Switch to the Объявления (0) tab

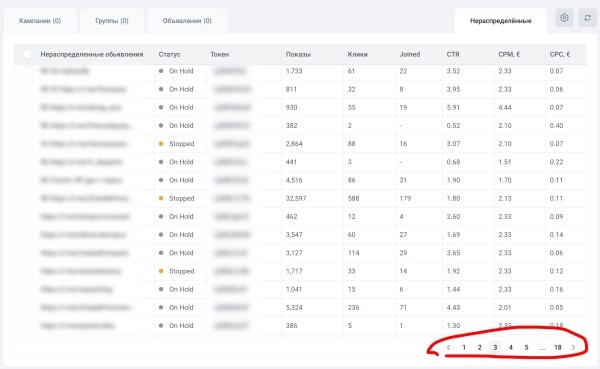pyautogui.click(x=187, y=21)
